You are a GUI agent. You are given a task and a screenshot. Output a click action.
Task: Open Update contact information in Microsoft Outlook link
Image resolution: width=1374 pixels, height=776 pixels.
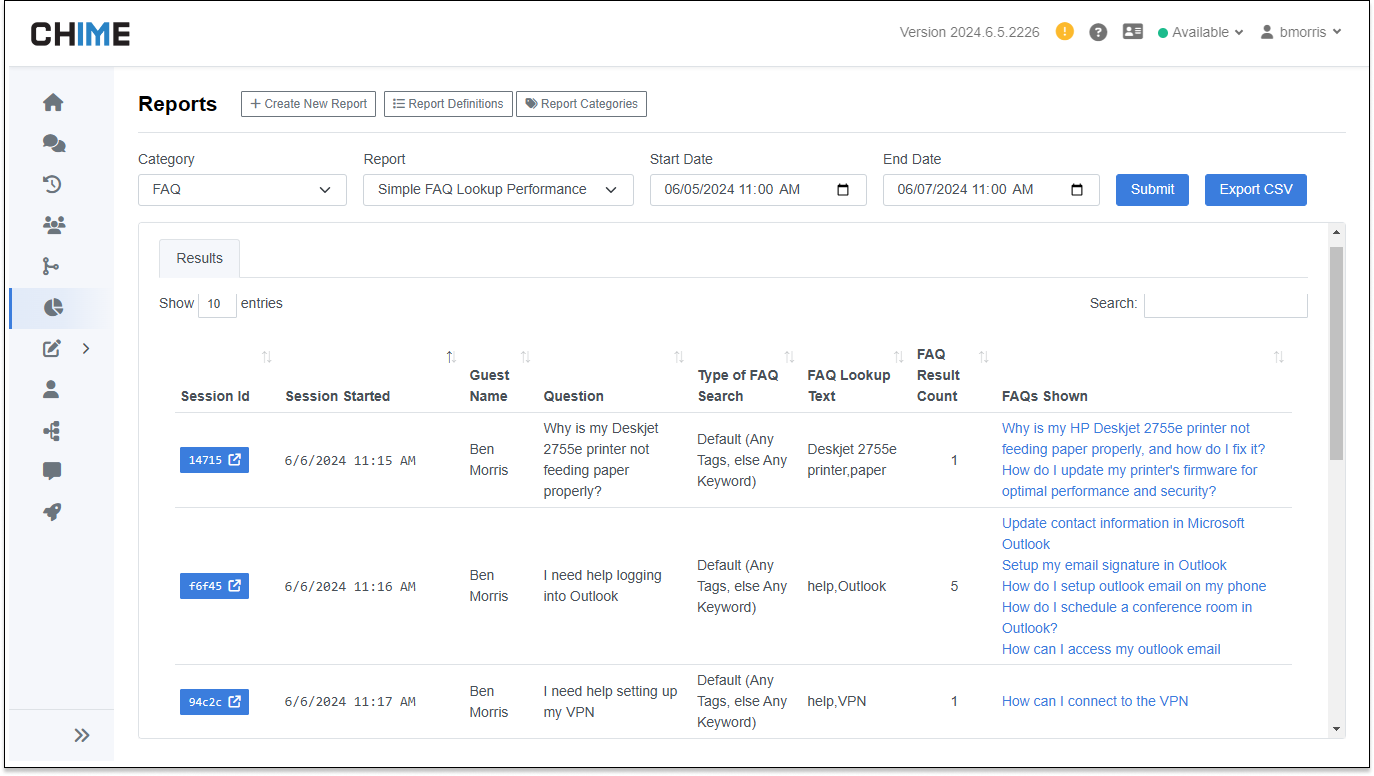(1123, 534)
